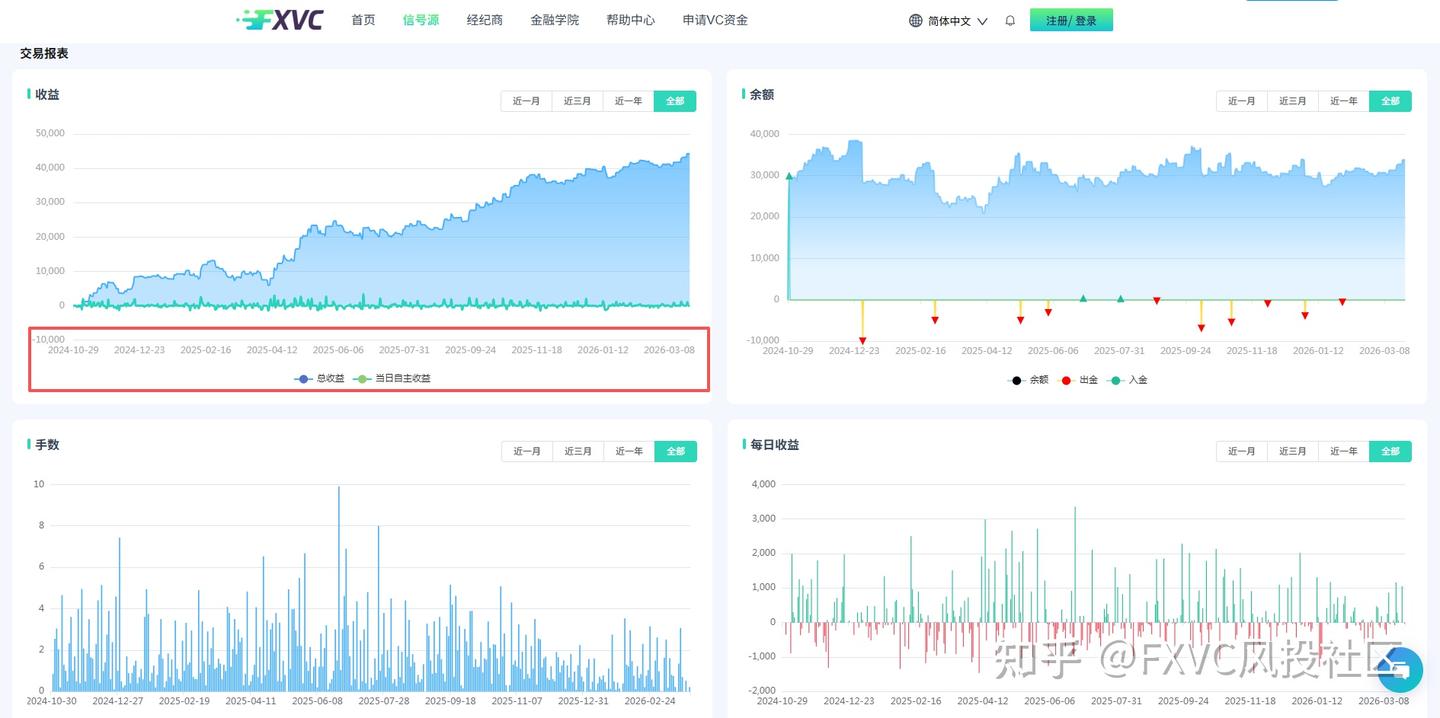Open 帮助中心 from the navigation bar
1440x718 pixels.
pyautogui.click(x=631, y=19)
